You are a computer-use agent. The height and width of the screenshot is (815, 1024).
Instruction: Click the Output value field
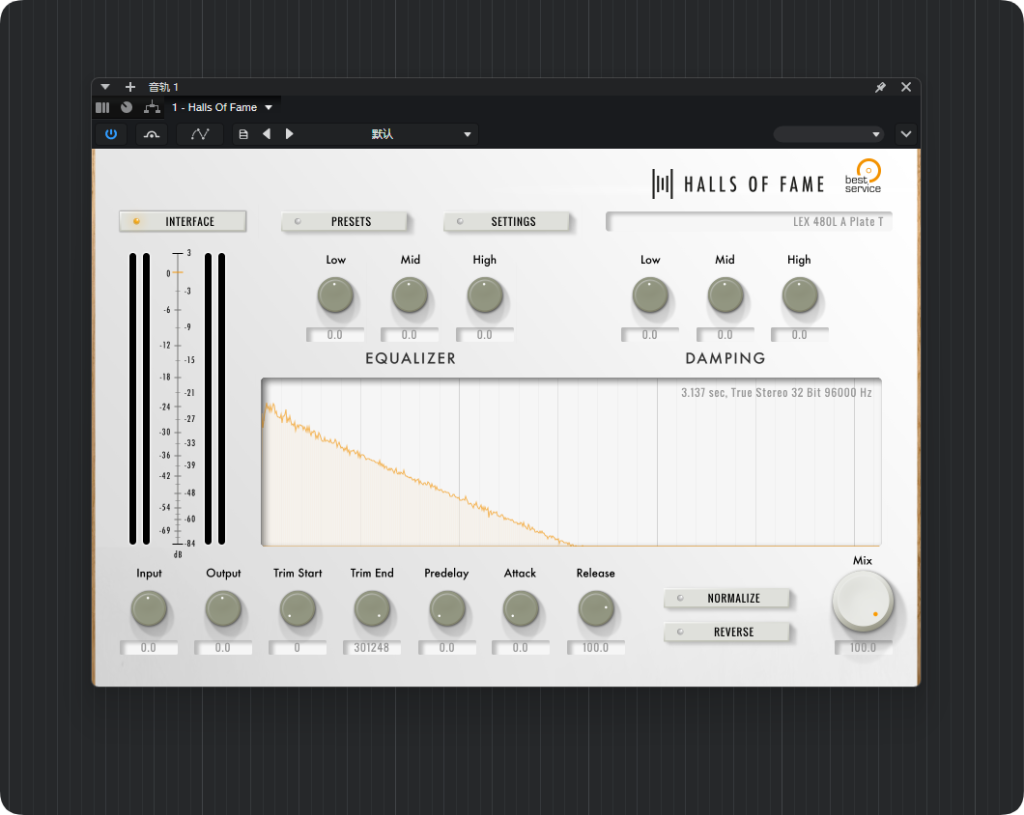(223, 648)
